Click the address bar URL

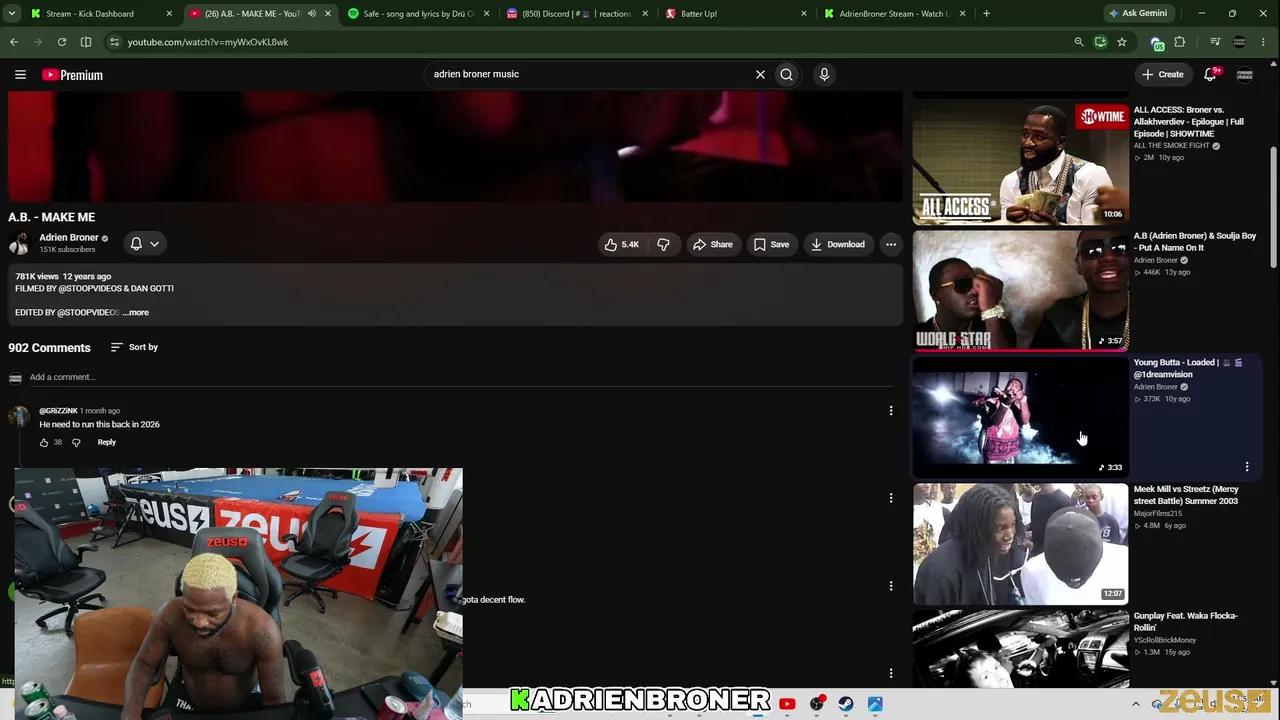tap(208, 42)
